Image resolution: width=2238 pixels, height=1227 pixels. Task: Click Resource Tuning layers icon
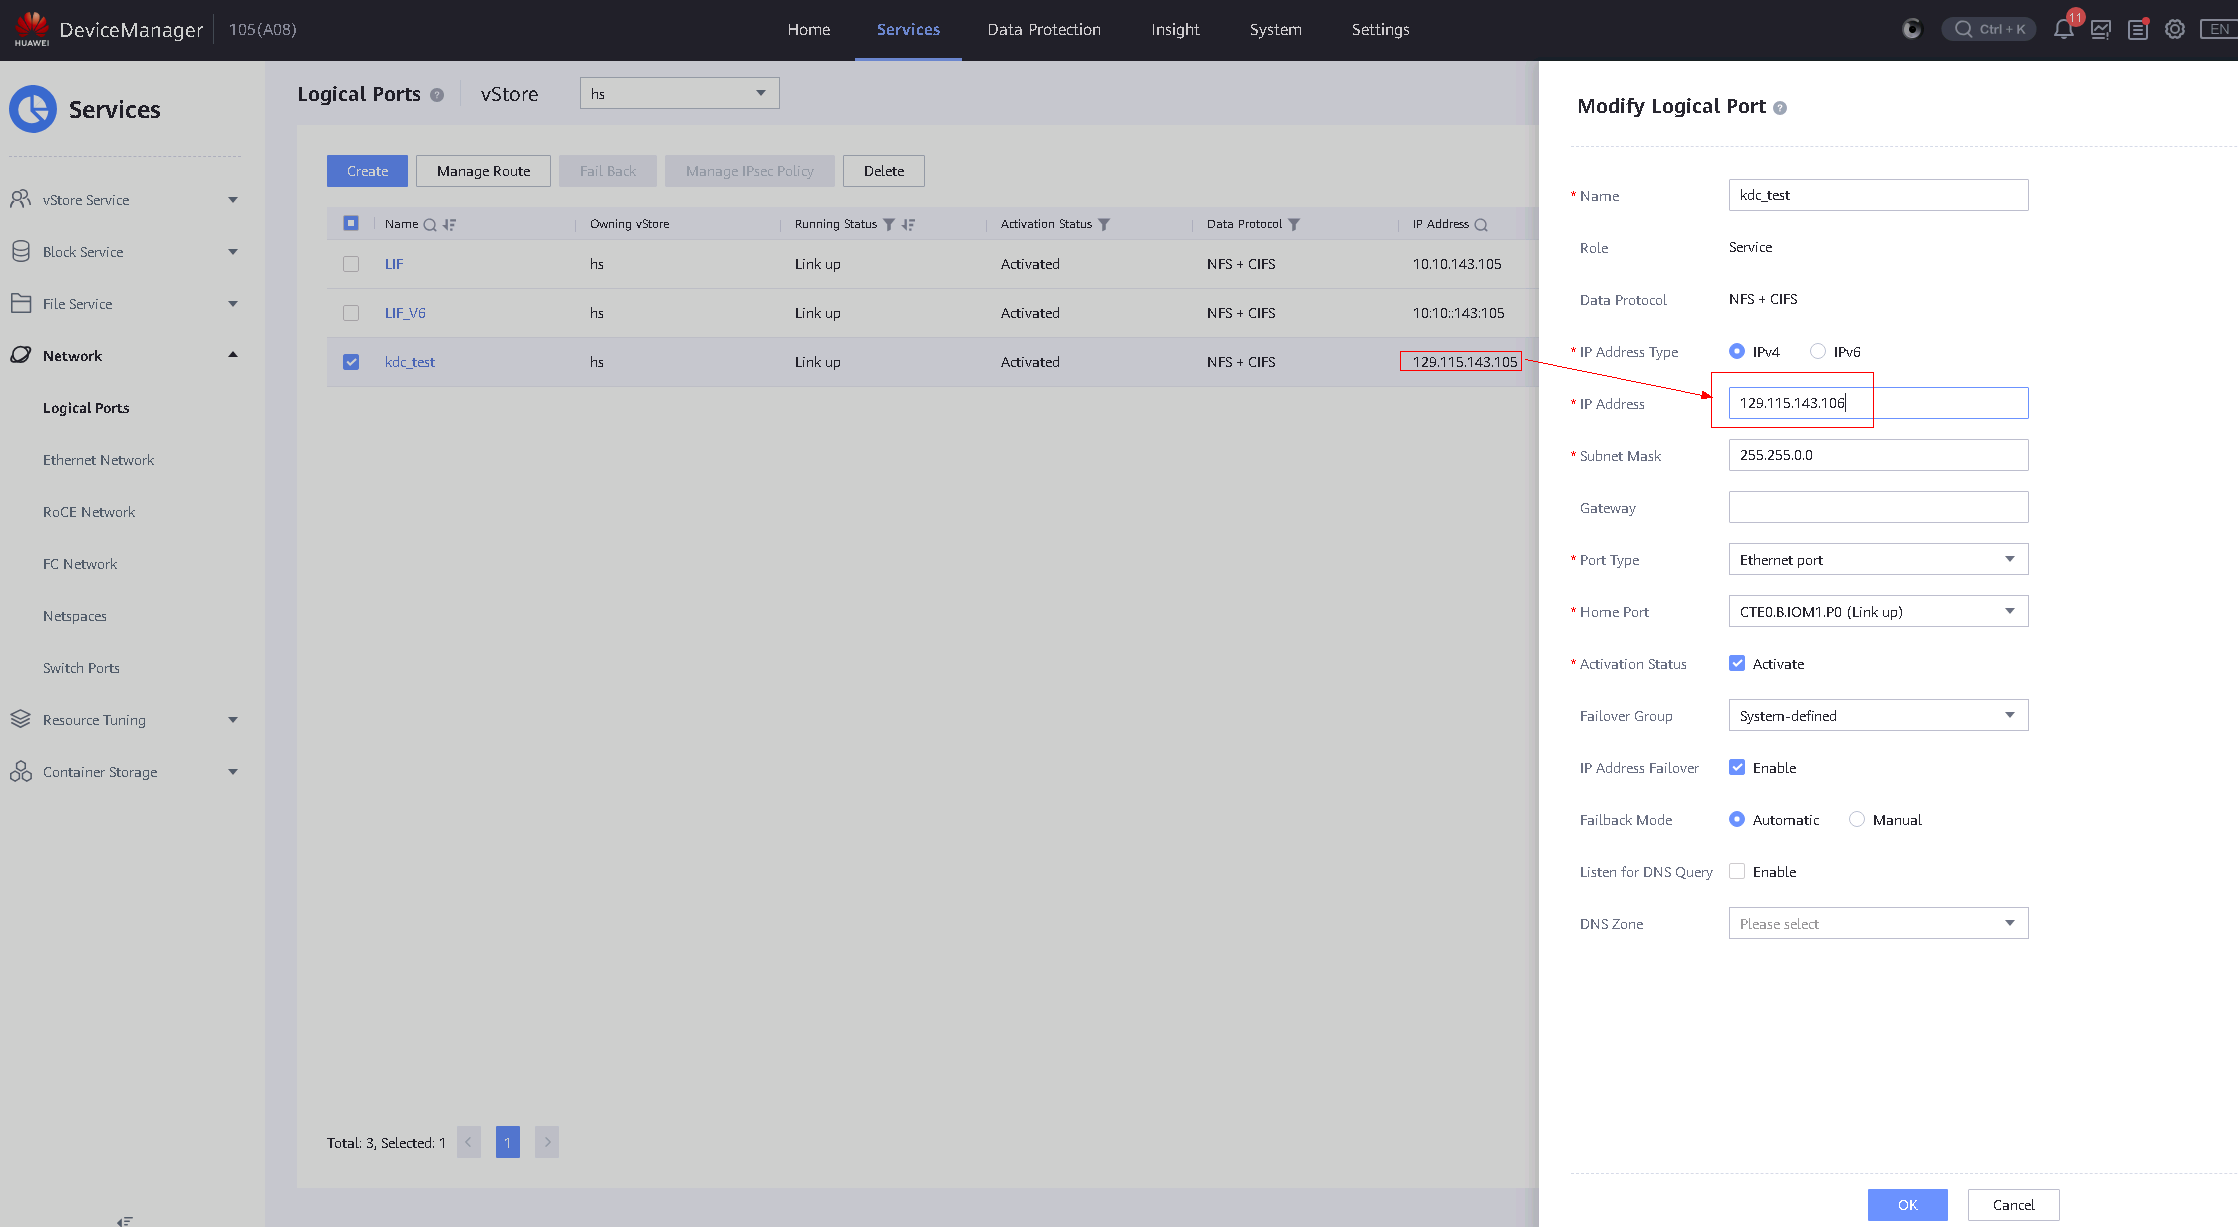(x=20, y=719)
